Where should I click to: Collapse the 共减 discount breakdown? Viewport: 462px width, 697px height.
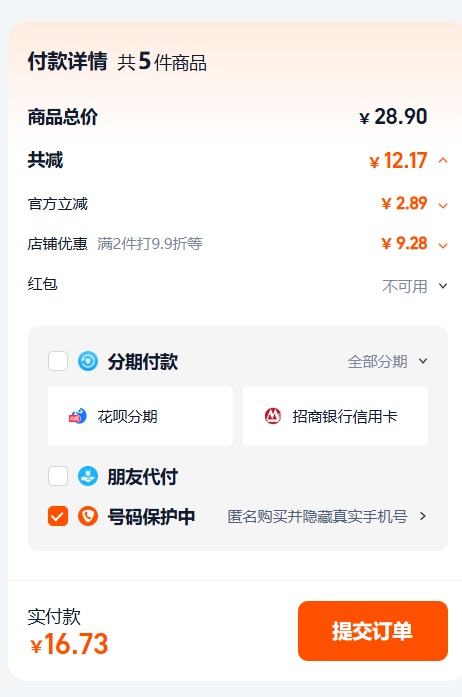click(442, 160)
